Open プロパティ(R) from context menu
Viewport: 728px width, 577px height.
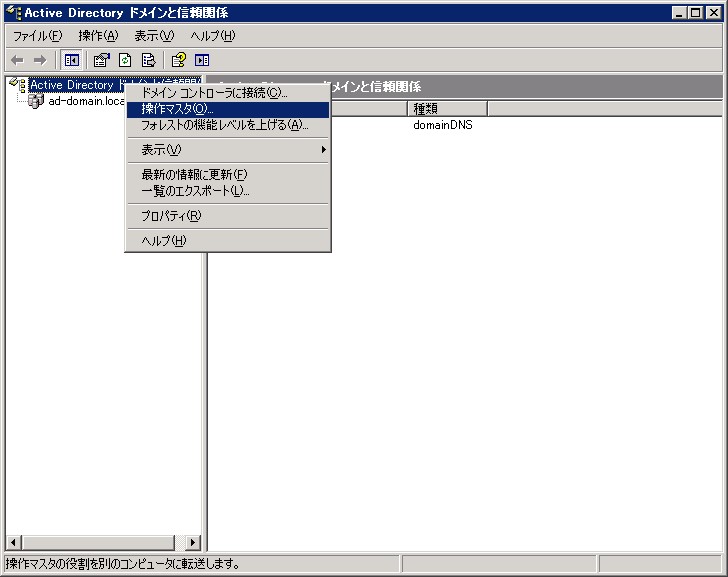tap(228, 216)
